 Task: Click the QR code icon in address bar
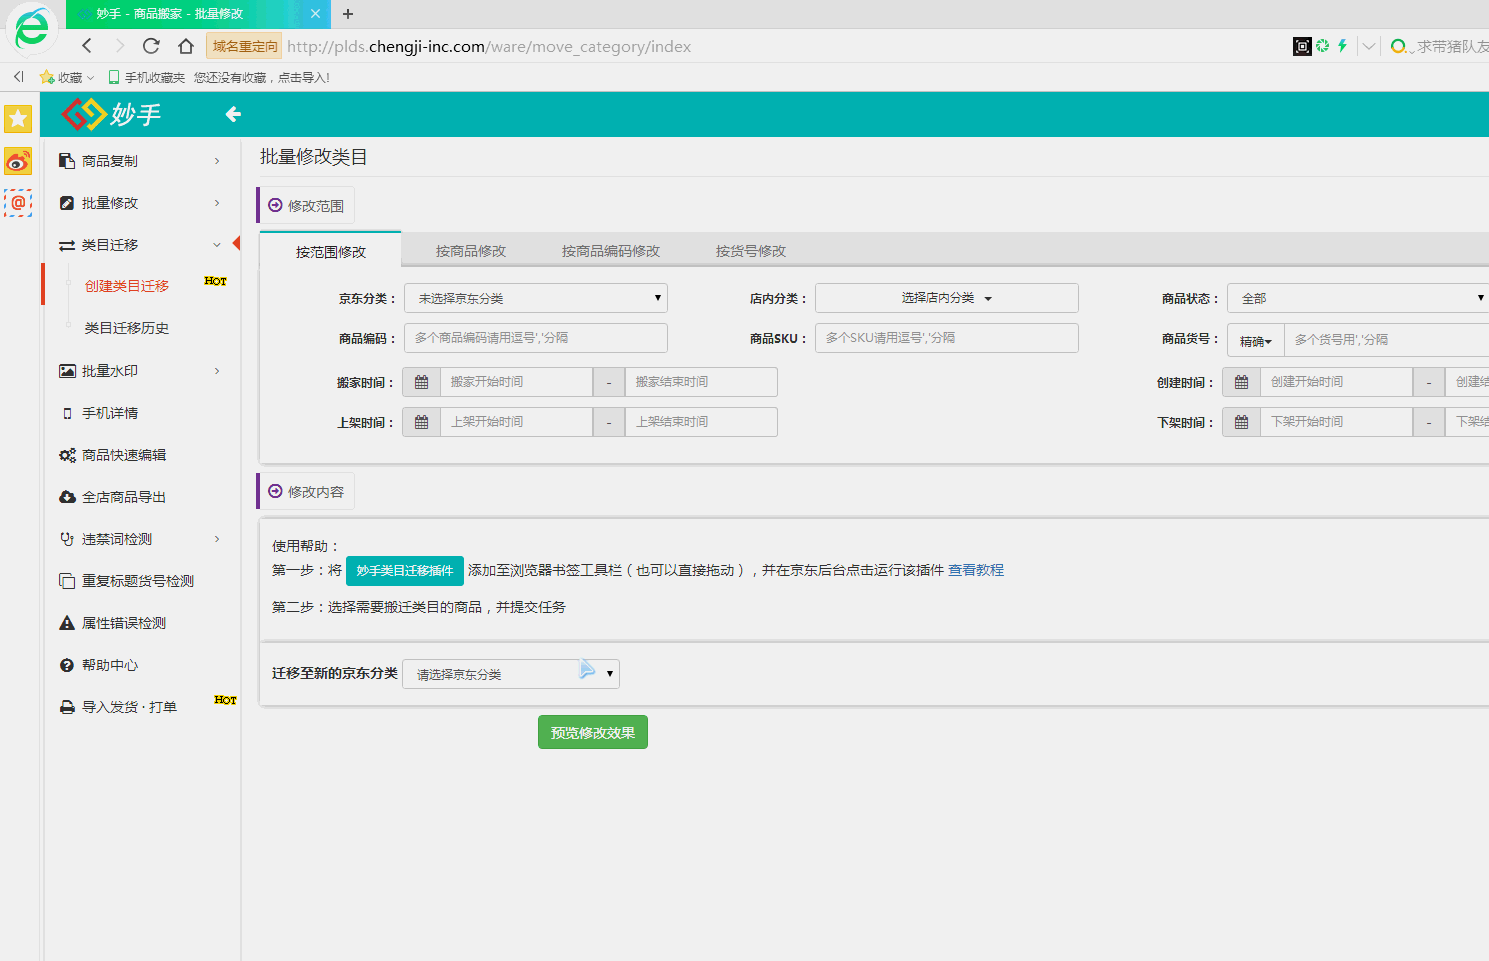1302,46
